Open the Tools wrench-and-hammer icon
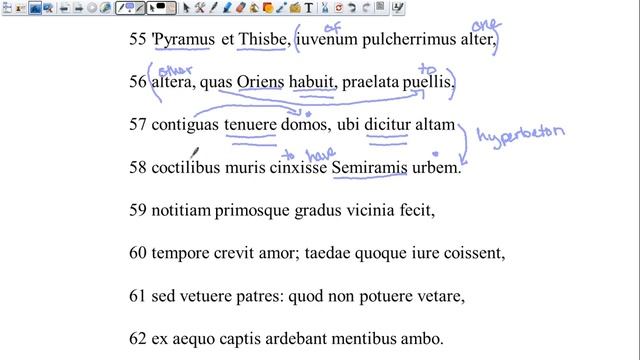This screenshot has height=360, width=640. pyautogui.click(x=200, y=8)
